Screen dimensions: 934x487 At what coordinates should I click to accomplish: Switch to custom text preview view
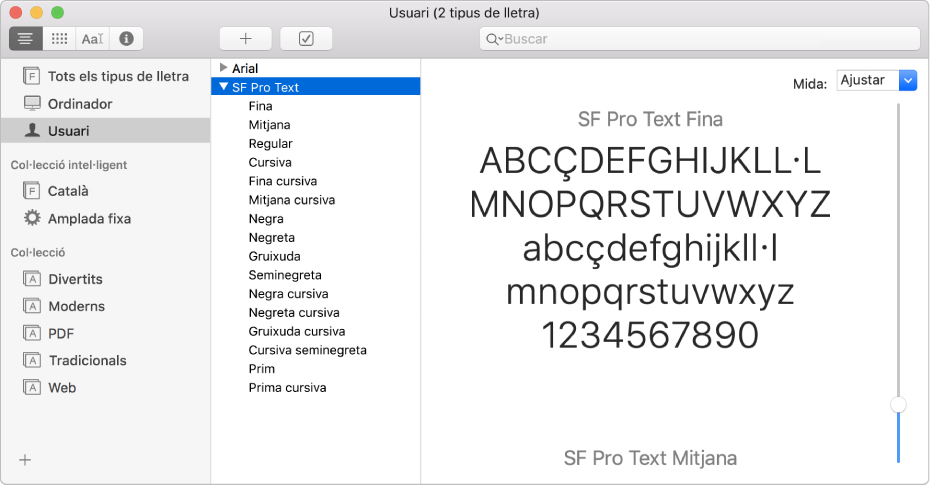coord(92,39)
